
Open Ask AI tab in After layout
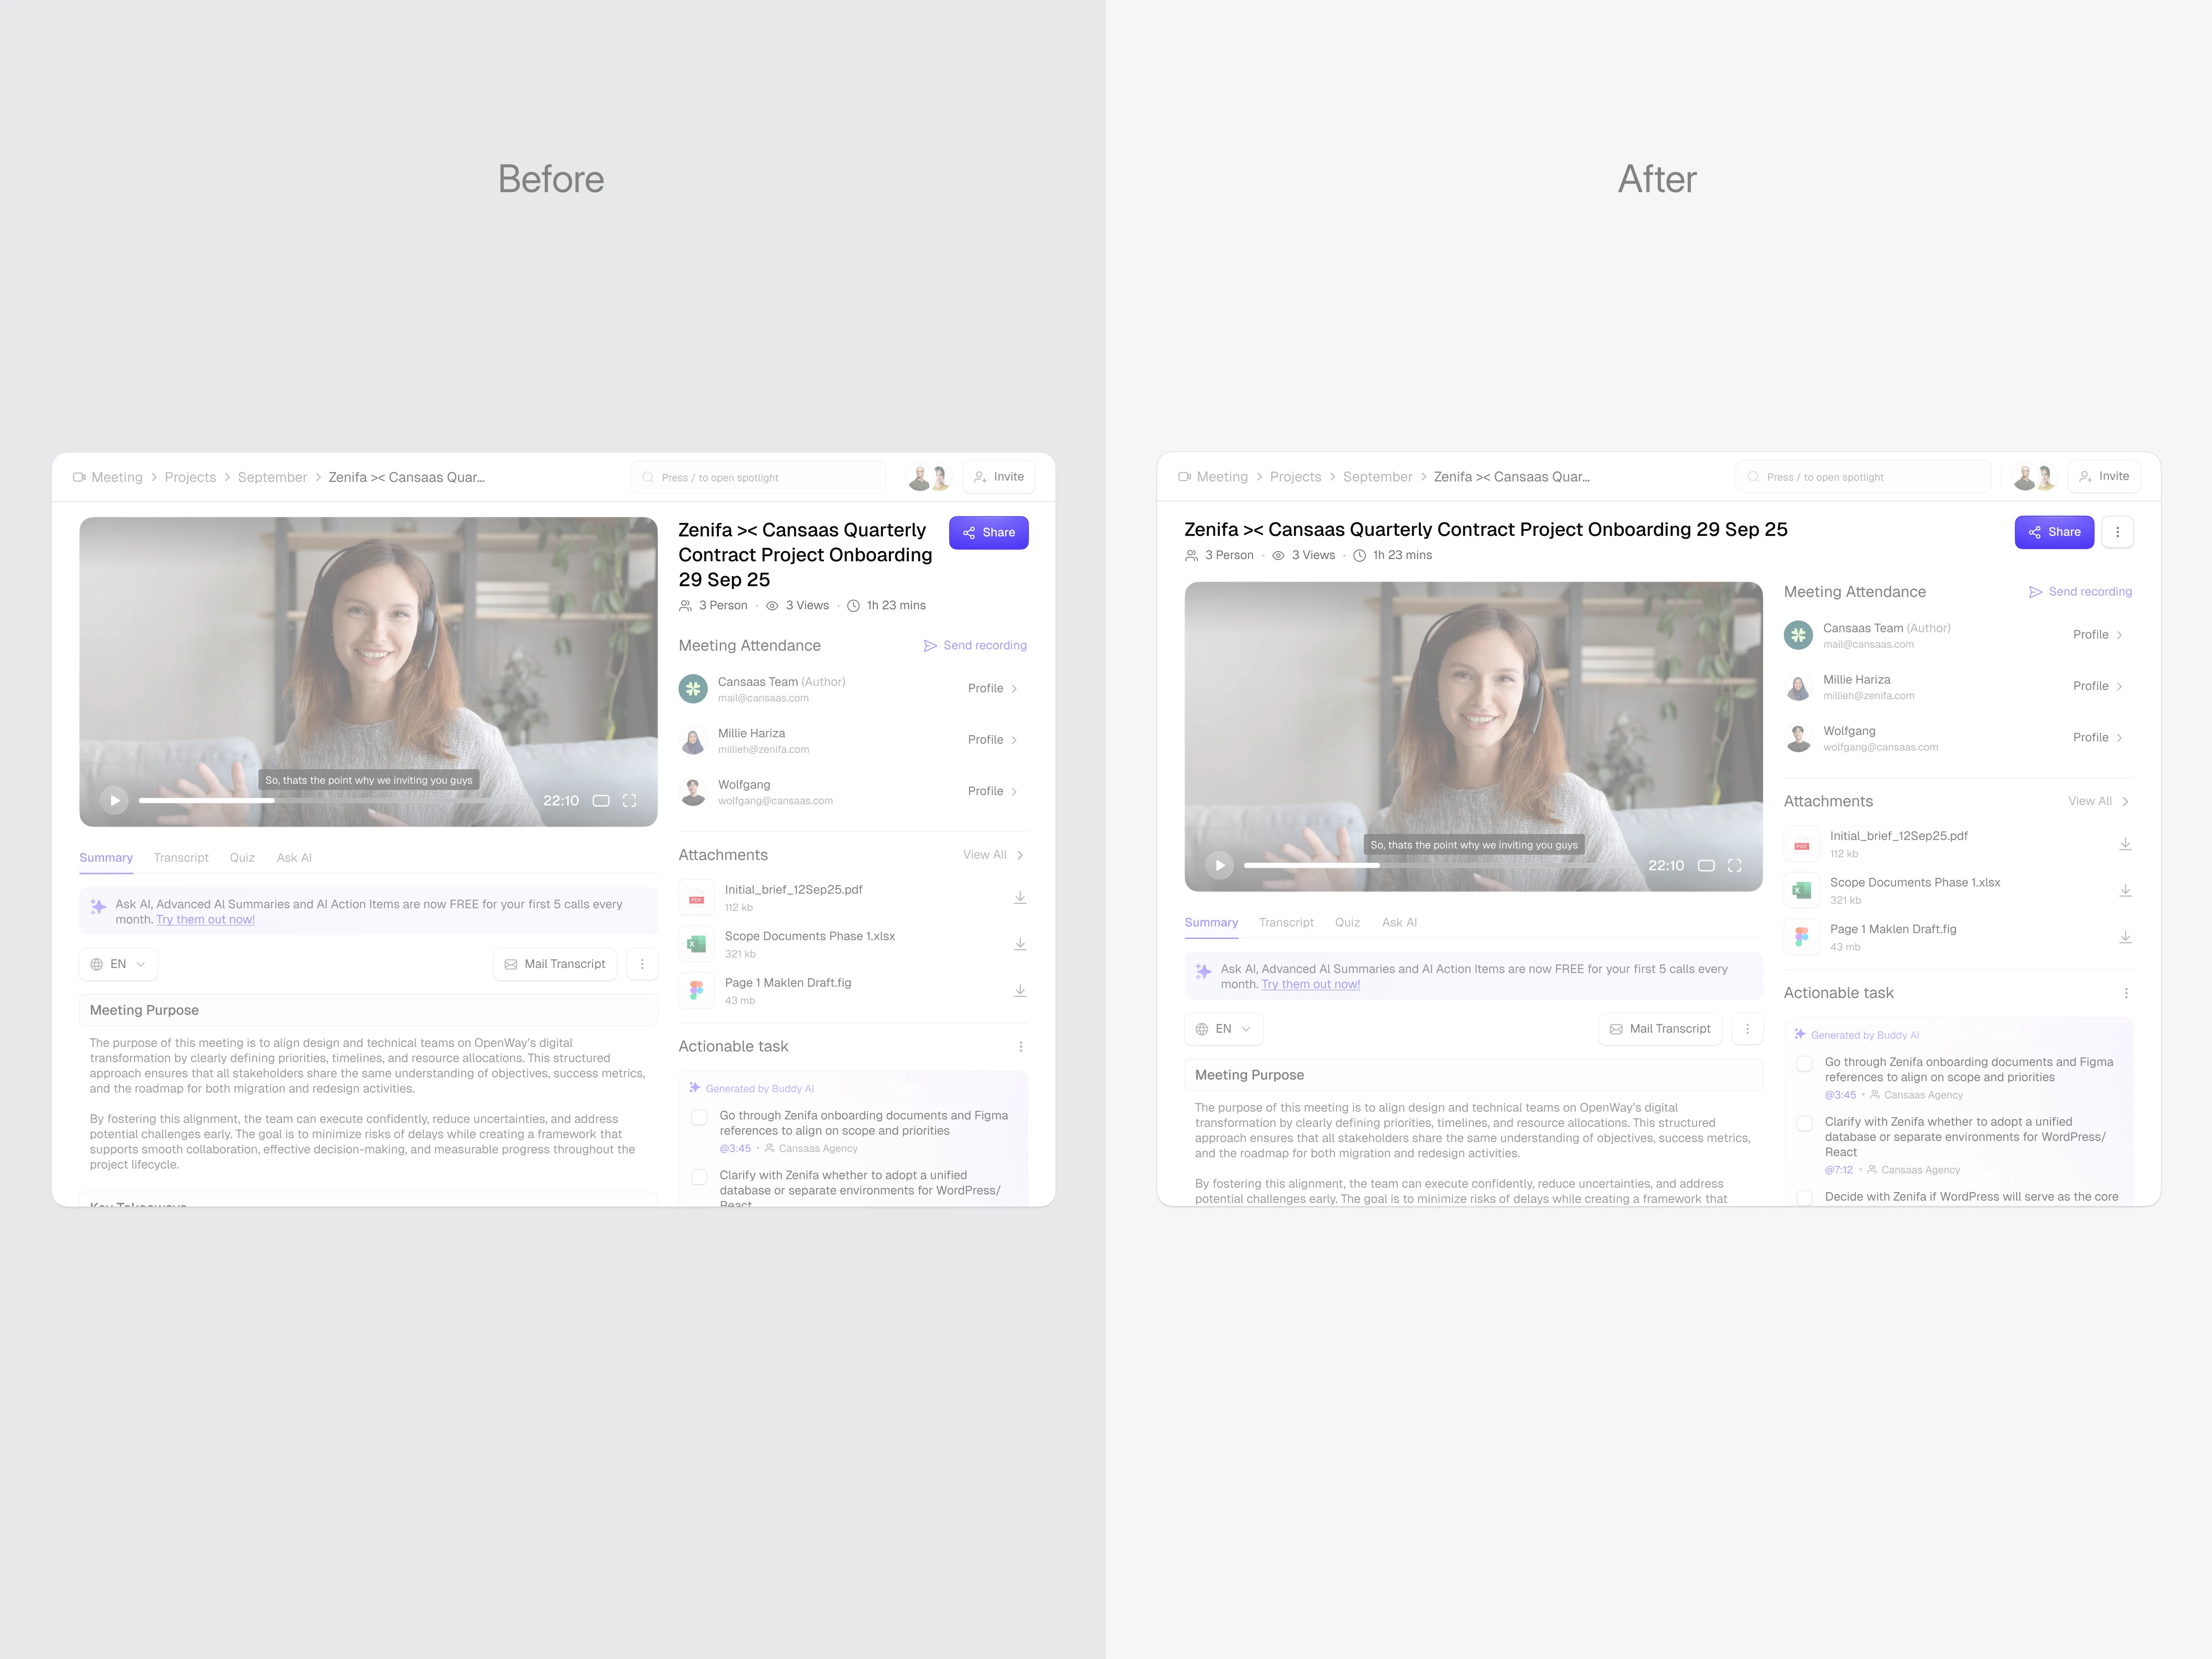tap(1399, 923)
